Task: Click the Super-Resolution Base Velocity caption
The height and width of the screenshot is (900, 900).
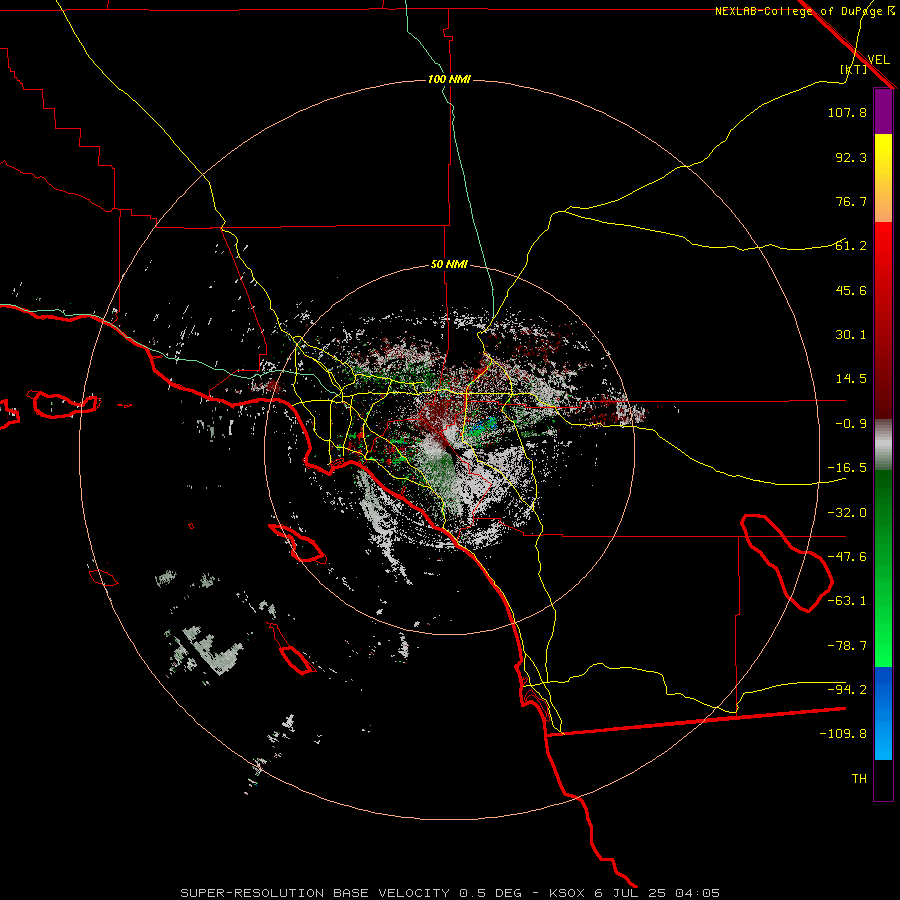Action: pyautogui.click(x=449, y=893)
